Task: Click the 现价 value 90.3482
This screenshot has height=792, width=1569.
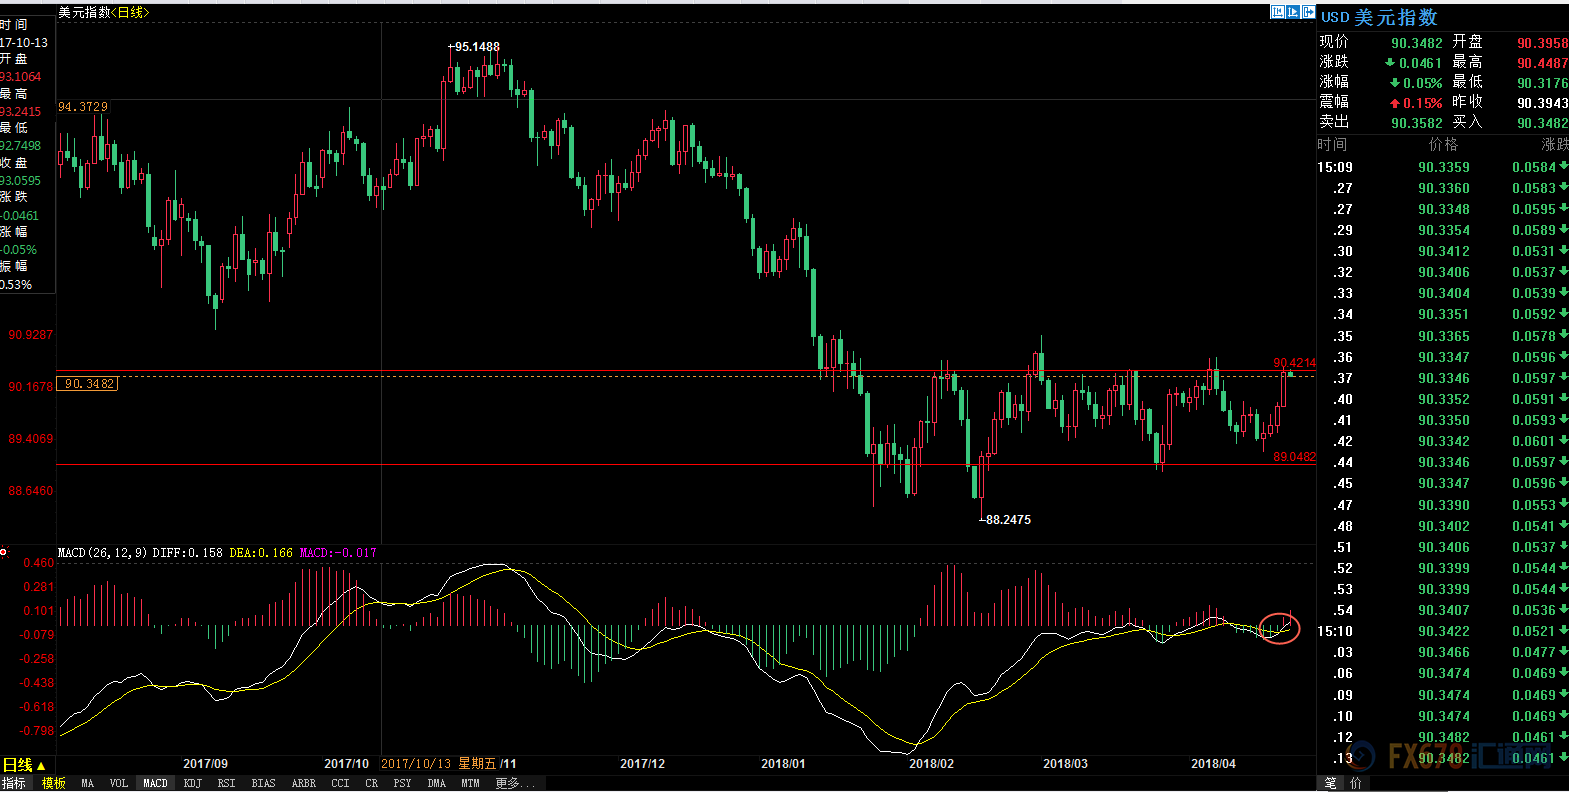Action: point(1417,43)
